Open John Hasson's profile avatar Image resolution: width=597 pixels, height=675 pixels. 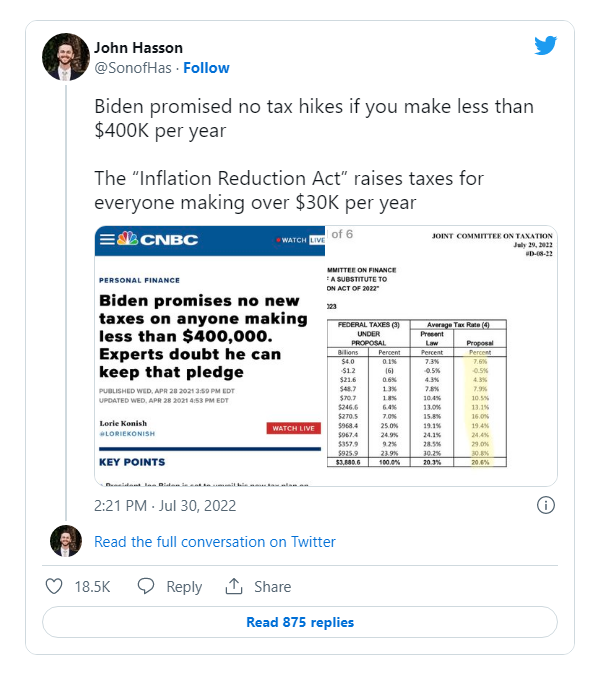coord(66,57)
